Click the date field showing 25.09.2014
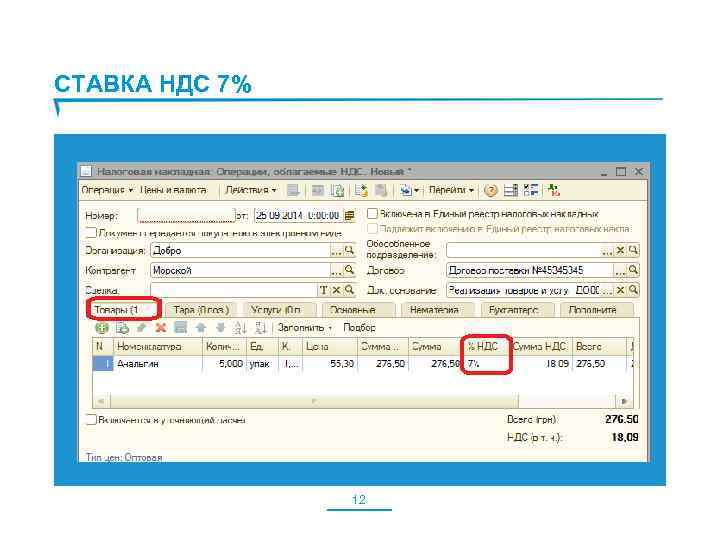 (298, 215)
